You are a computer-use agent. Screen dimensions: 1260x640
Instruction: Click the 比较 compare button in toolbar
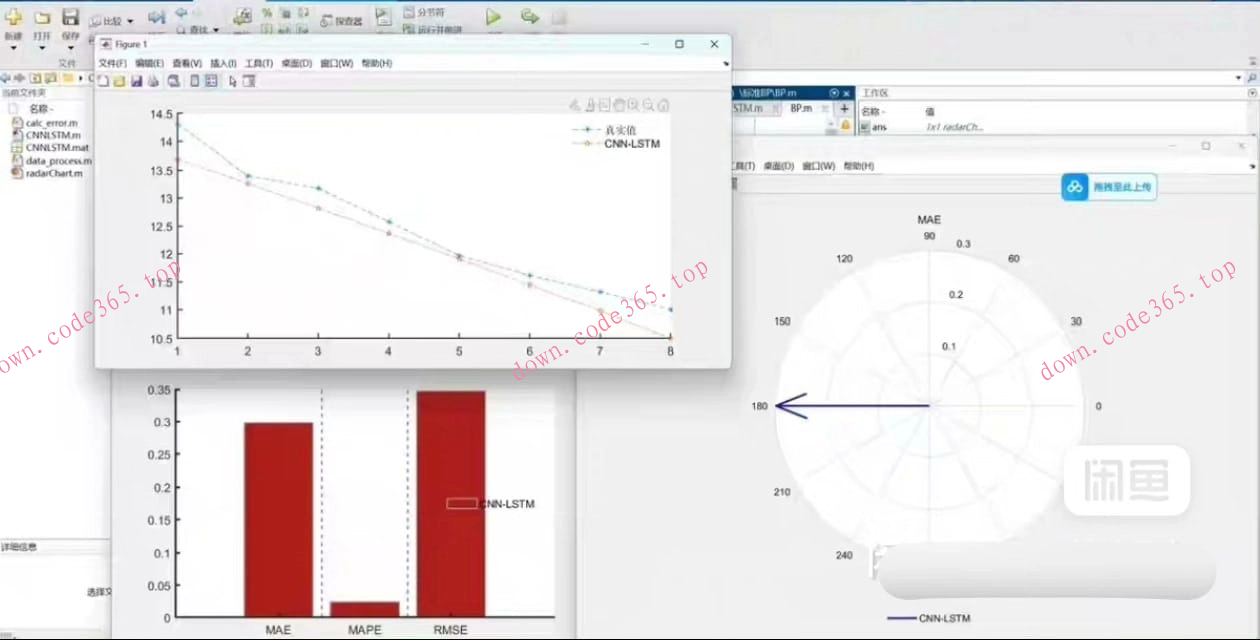click(x=105, y=21)
